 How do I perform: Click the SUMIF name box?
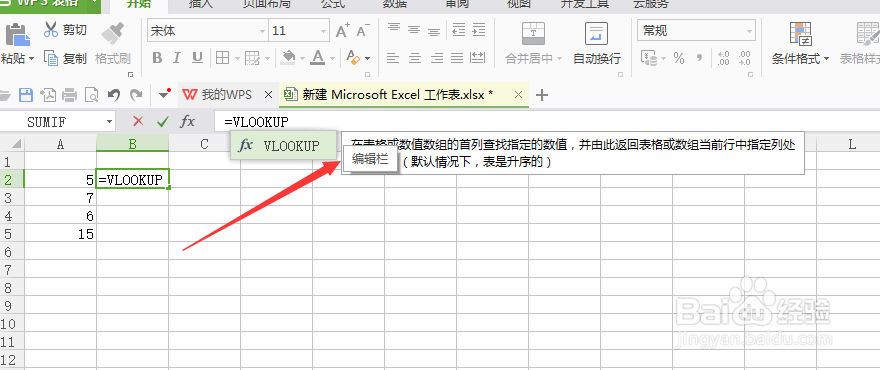[58, 121]
